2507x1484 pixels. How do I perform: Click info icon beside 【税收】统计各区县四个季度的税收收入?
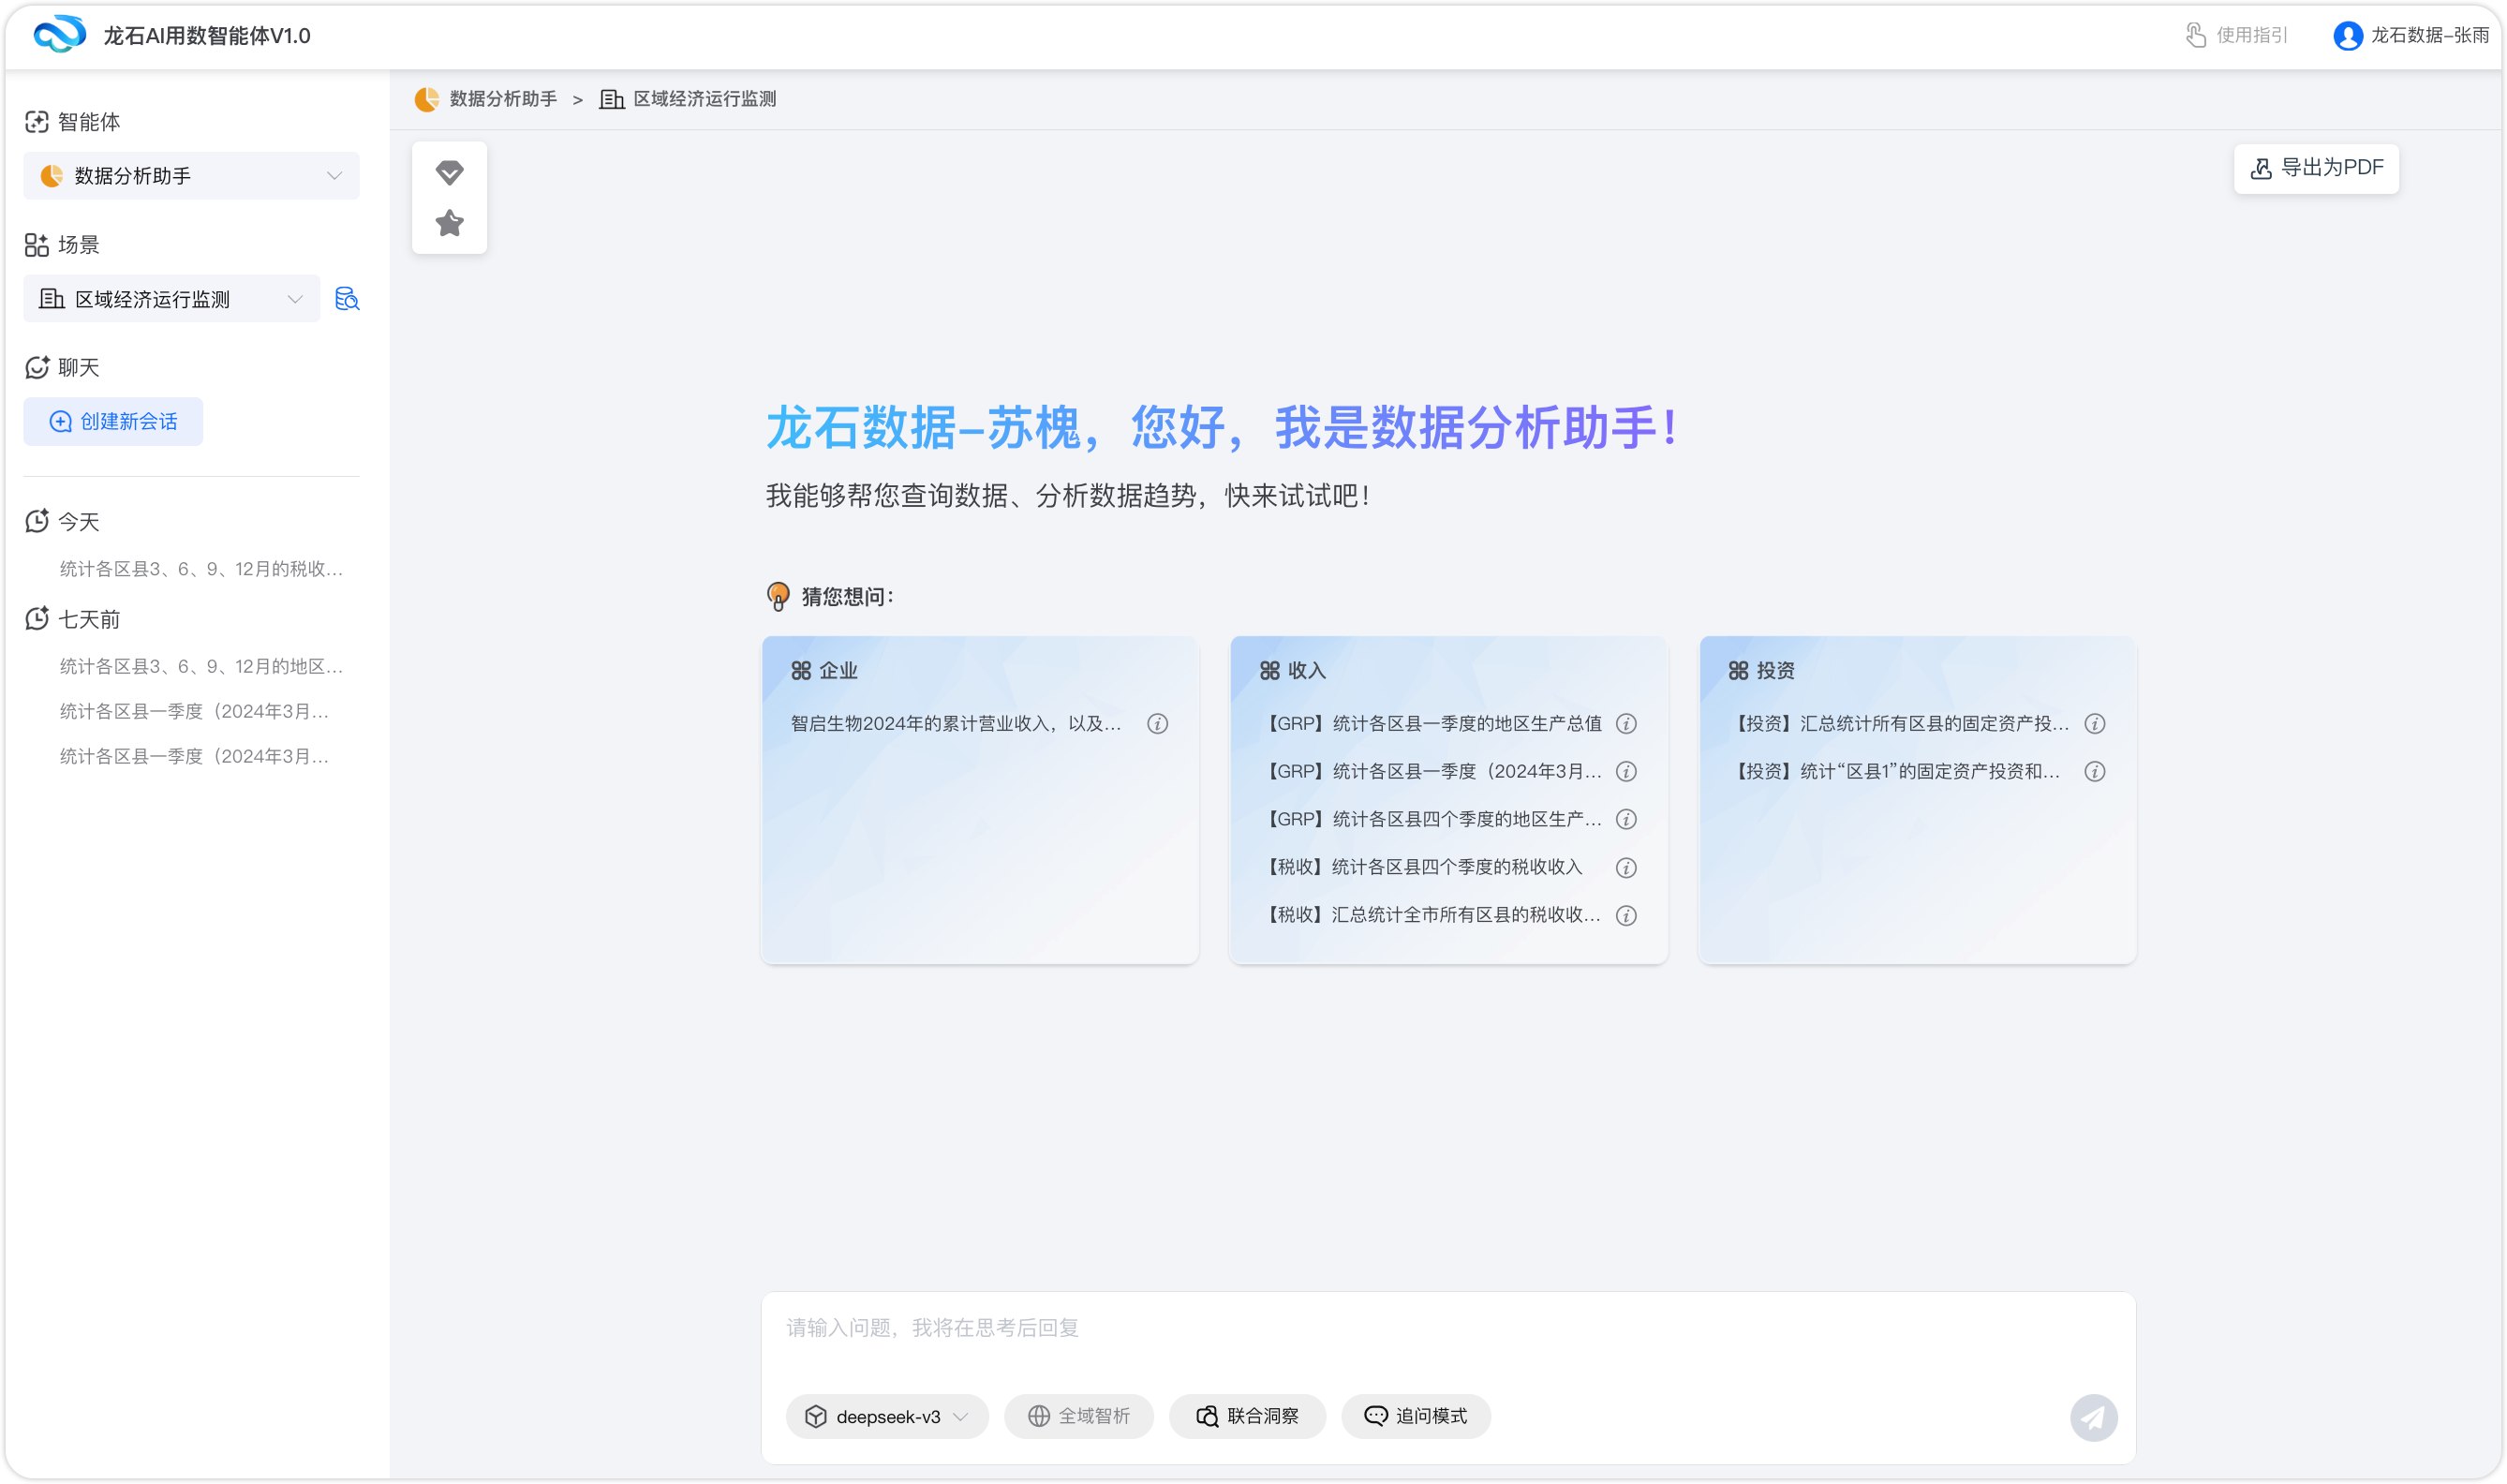pos(1626,867)
